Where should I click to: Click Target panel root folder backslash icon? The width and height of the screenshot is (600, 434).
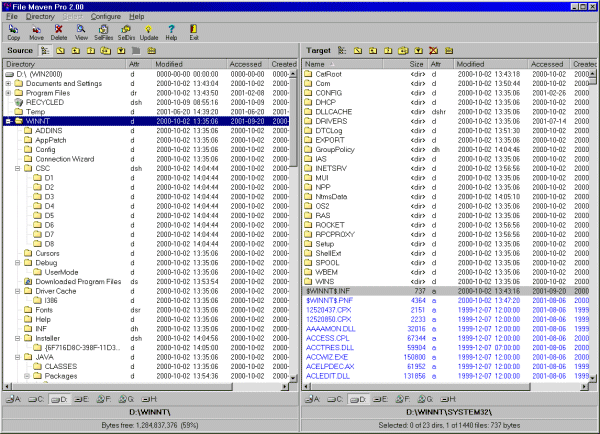pyautogui.click(x=358, y=51)
